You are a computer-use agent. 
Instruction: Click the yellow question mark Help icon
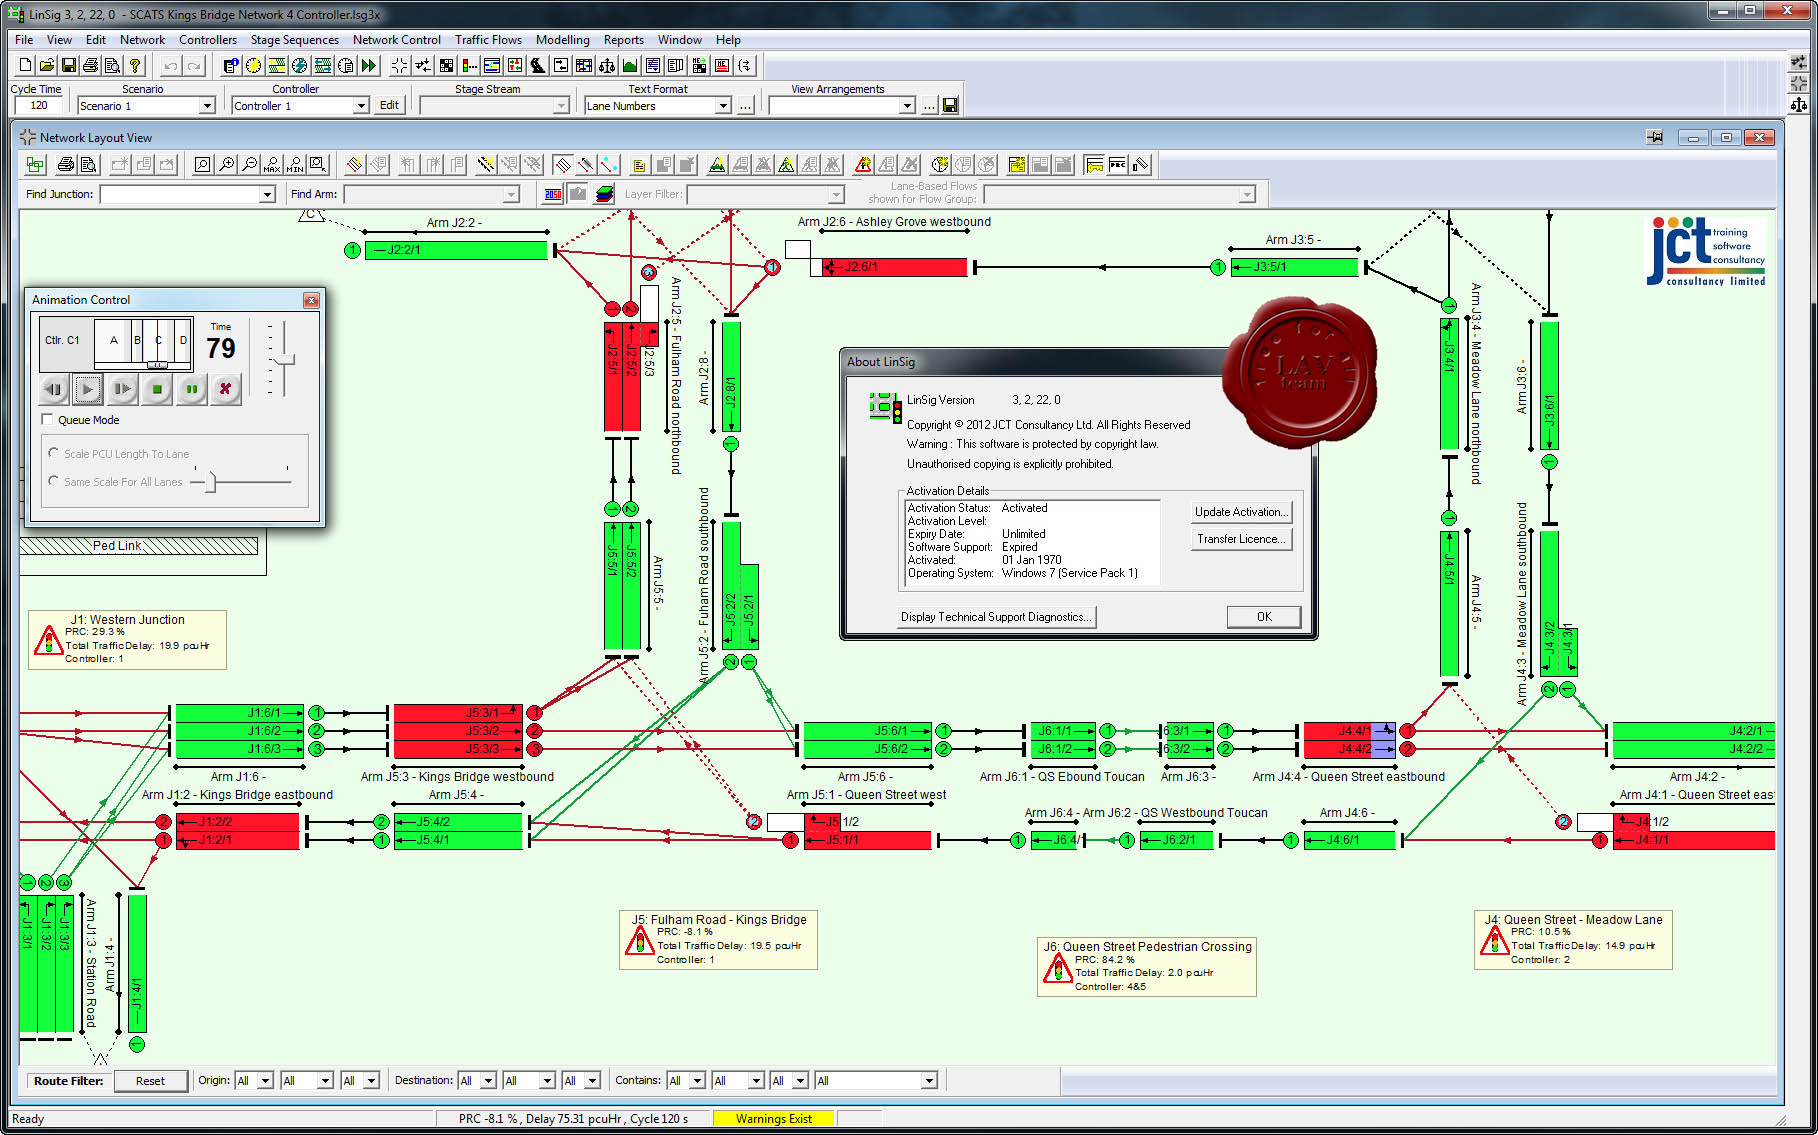click(x=135, y=65)
